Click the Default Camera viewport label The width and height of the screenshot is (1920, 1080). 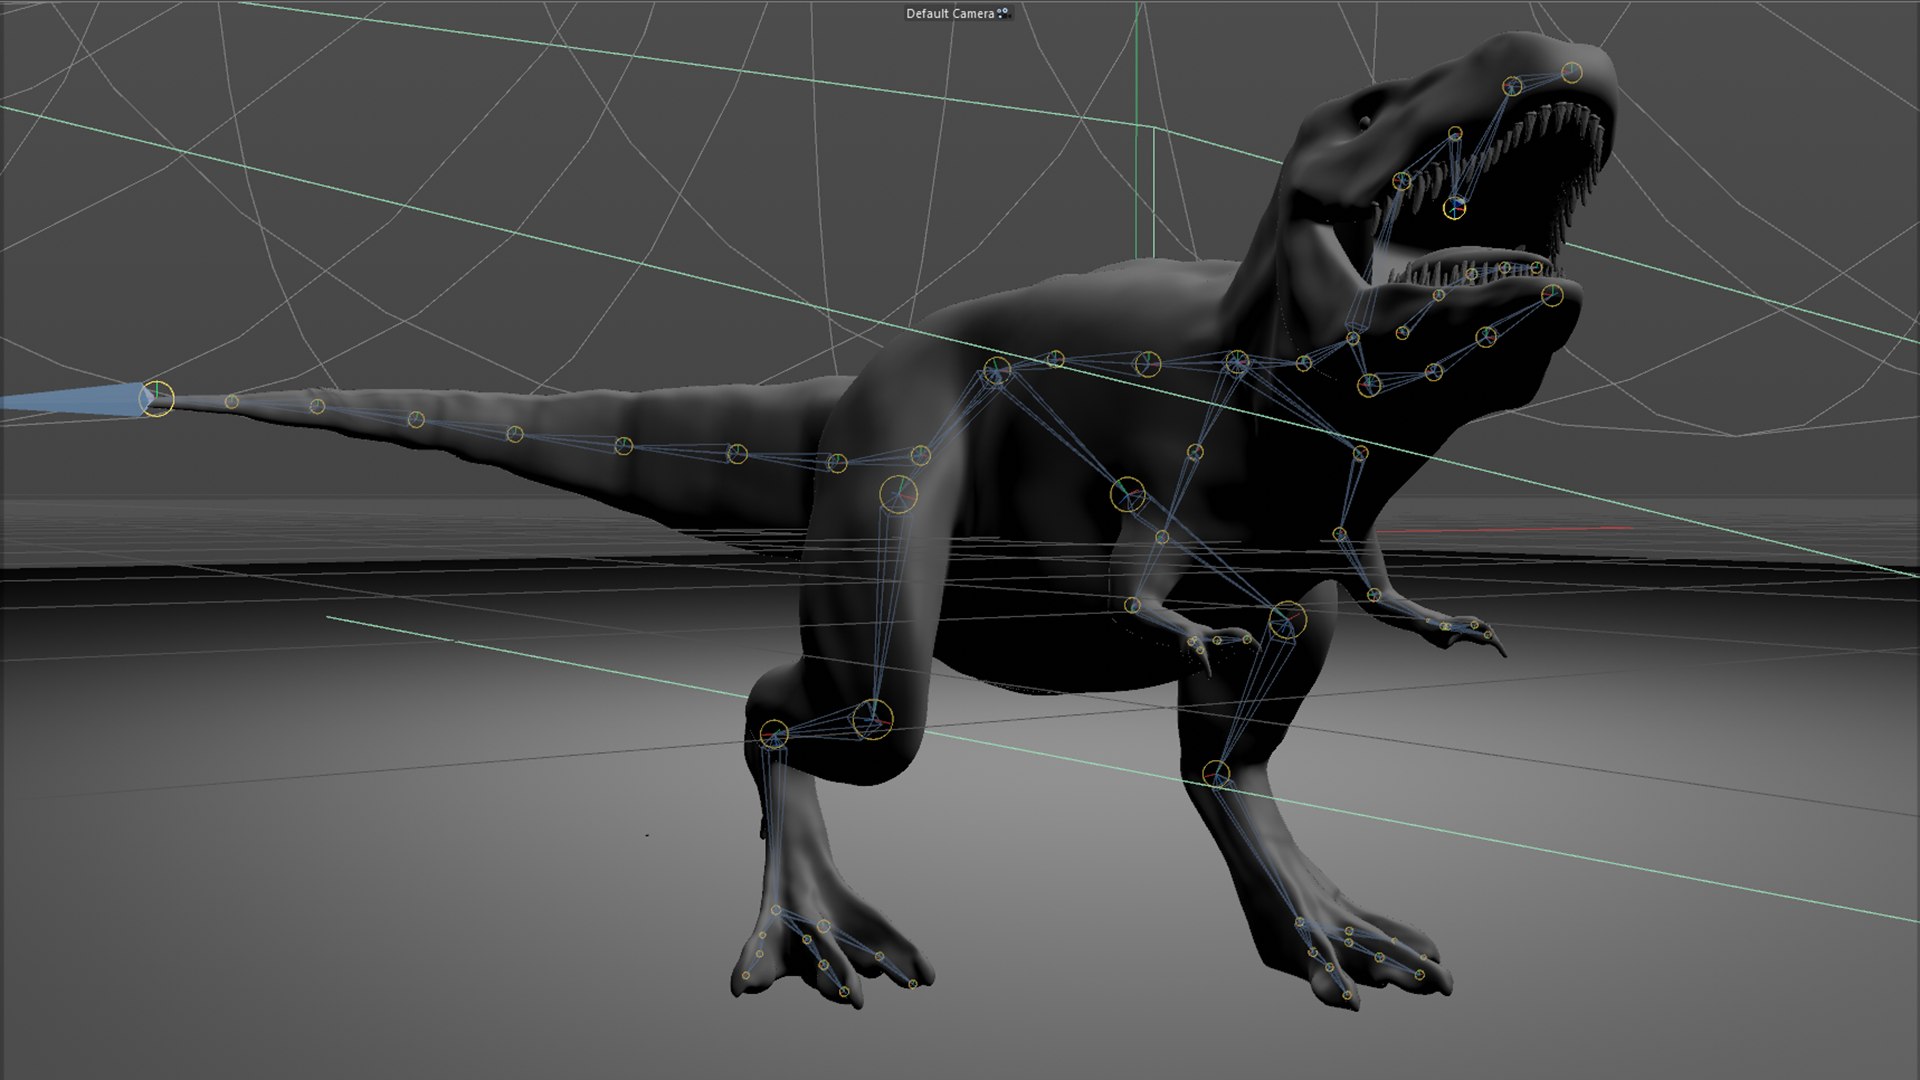click(x=950, y=13)
